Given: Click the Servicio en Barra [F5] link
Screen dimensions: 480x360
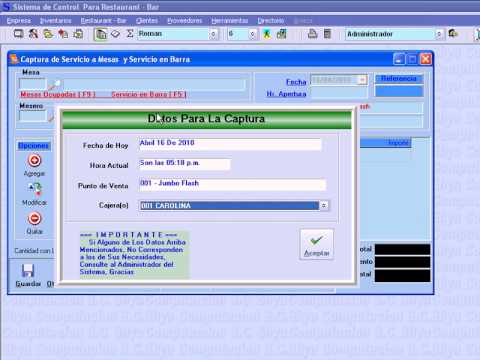Looking at the screenshot, I should [x=149, y=94].
